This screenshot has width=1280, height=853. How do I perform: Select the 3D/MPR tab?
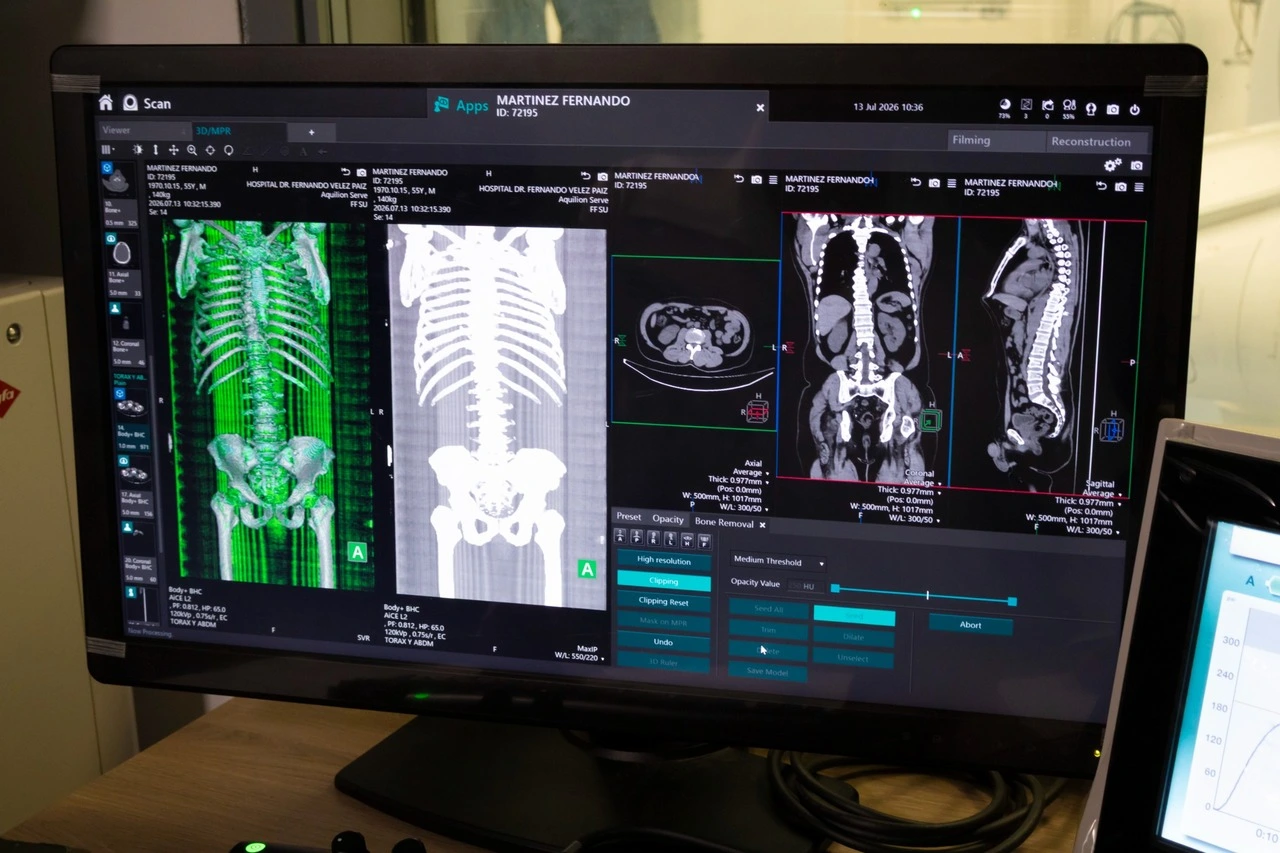(239, 131)
